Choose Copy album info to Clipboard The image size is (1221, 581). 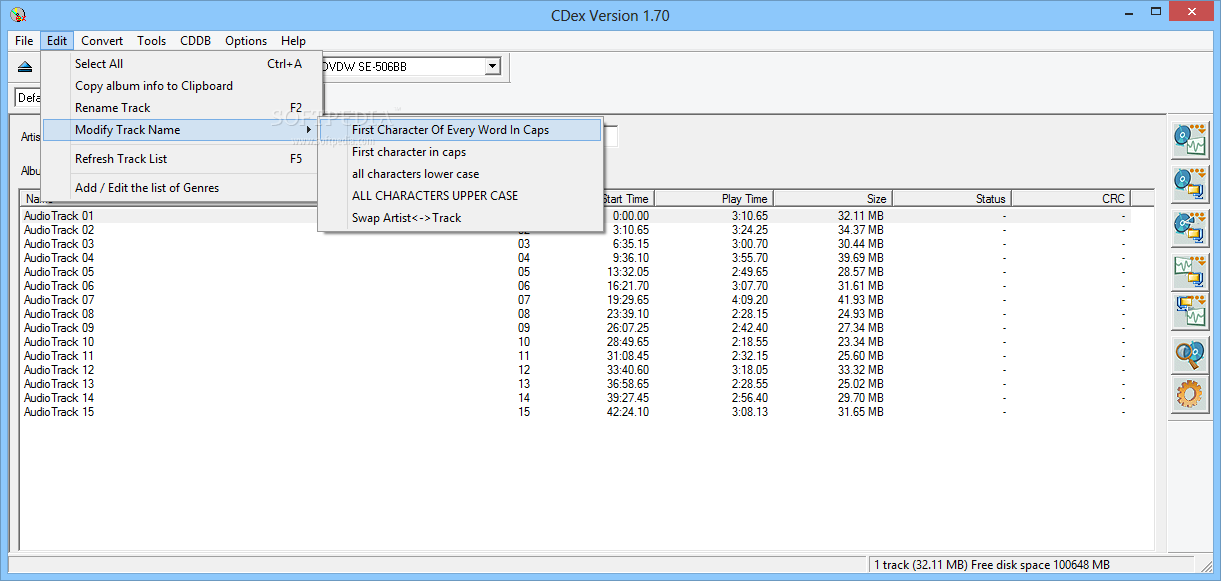(182, 86)
